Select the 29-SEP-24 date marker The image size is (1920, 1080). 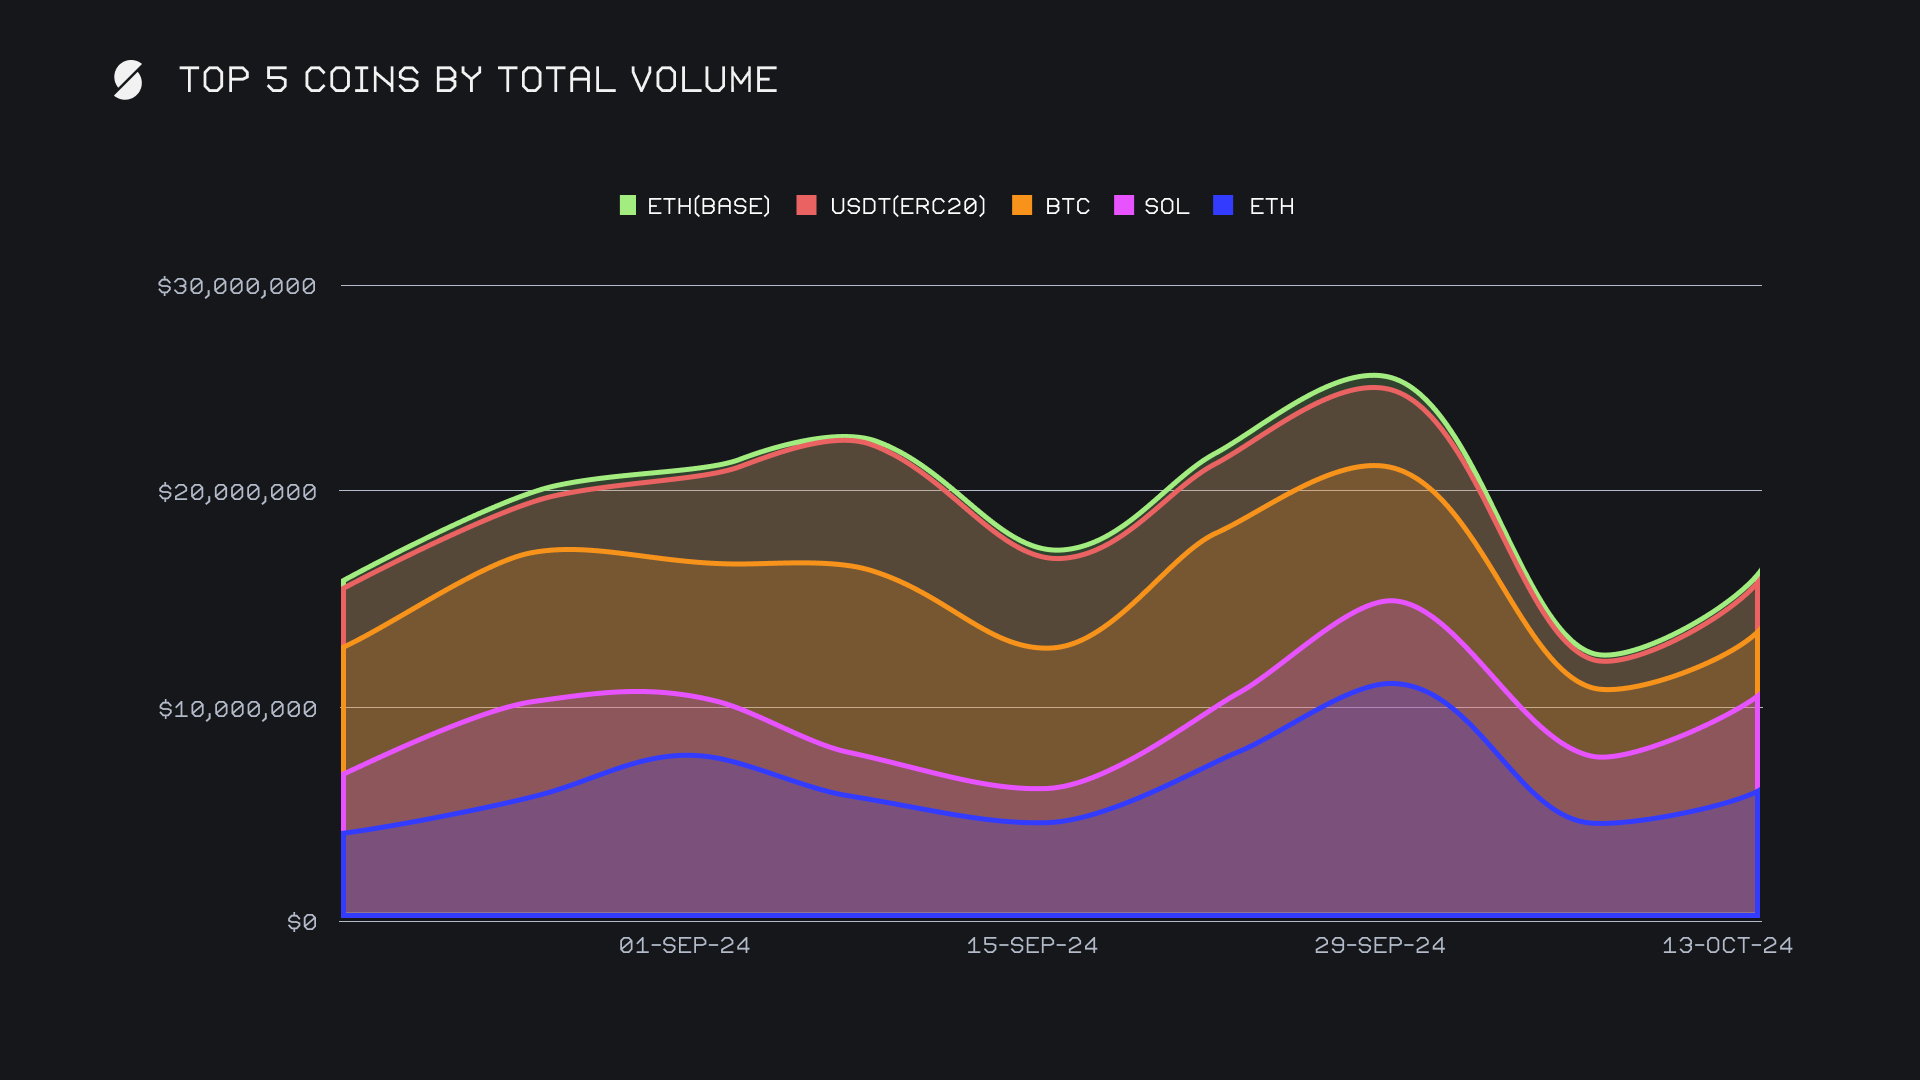point(1379,945)
